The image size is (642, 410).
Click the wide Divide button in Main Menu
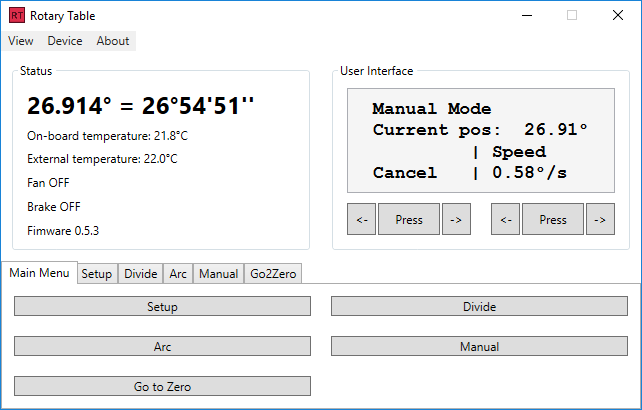479,307
